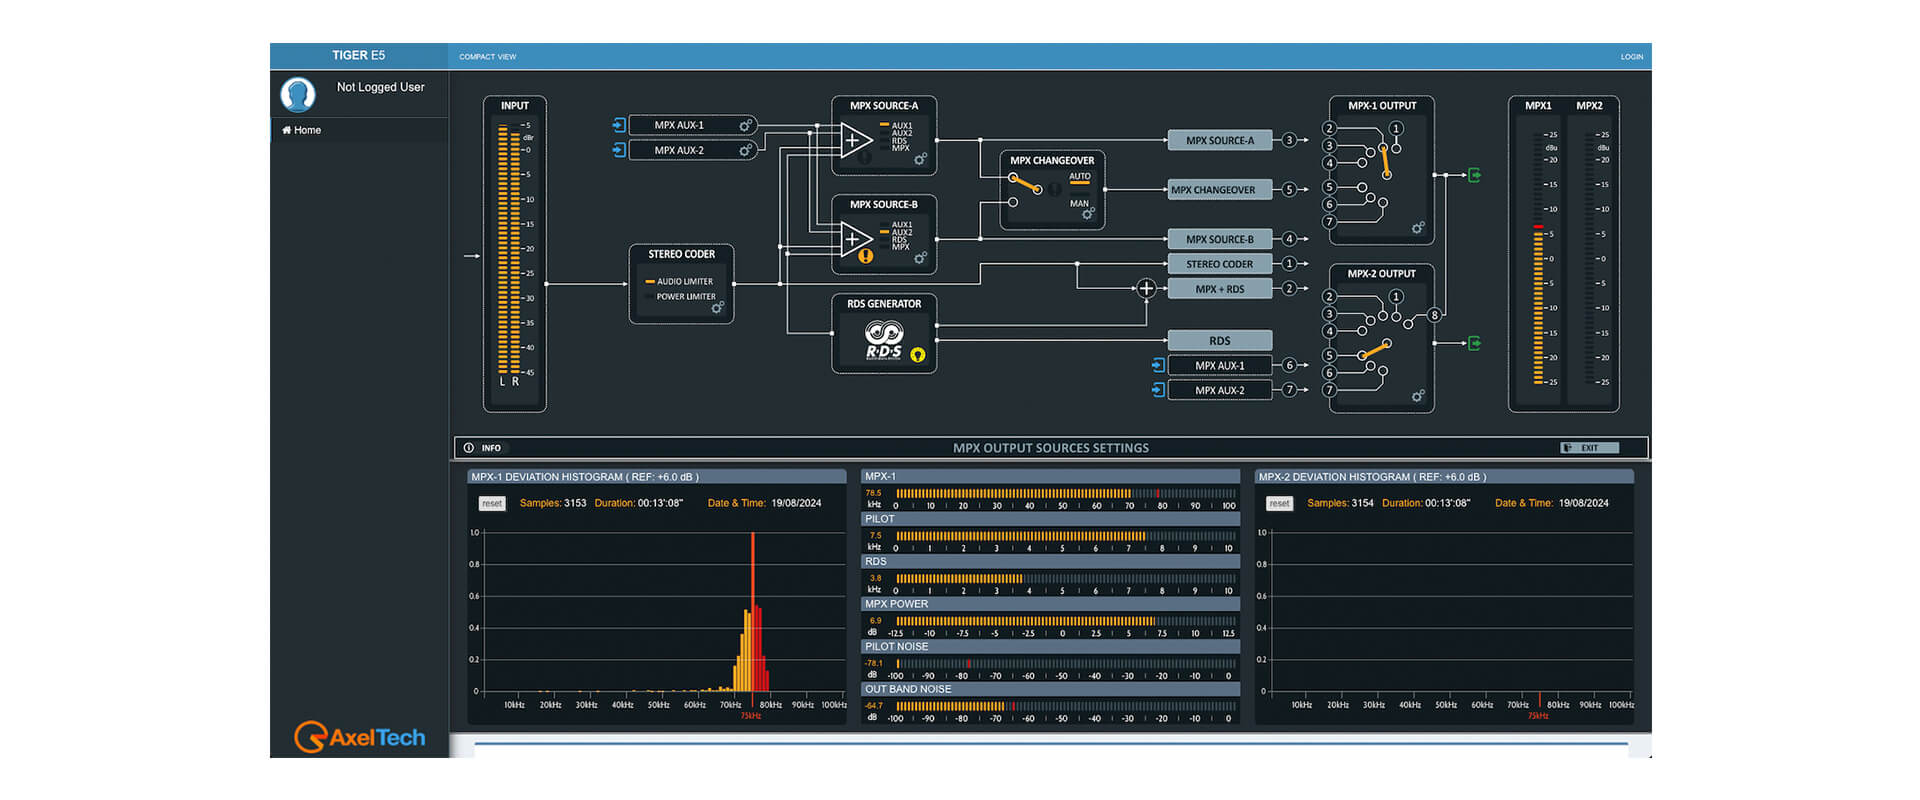Select Home in the sidebar
Viewport: 1920px width, 800px height.
pyautogui.click(x=302, y=130)
